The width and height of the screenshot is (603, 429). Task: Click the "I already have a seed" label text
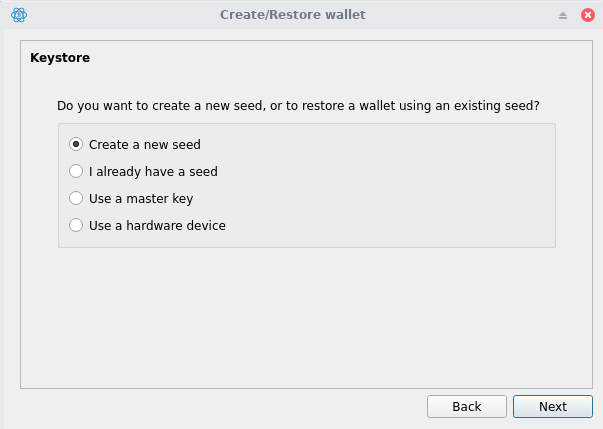coord(153,171)
